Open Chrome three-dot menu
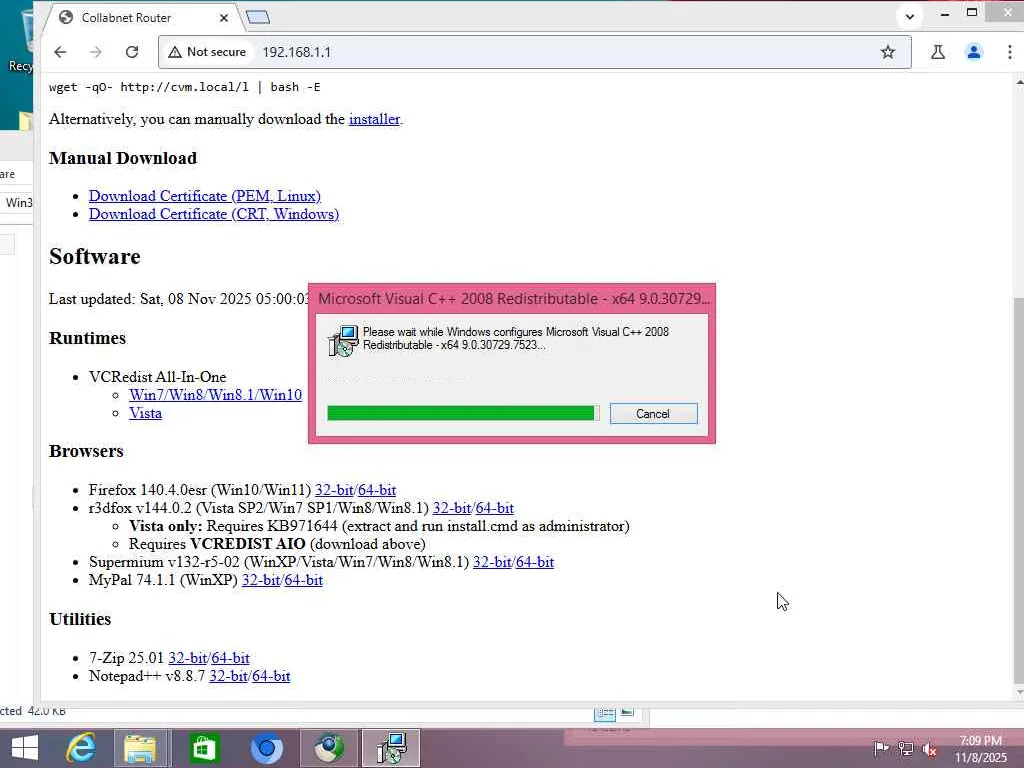The image size is (1024, 768). [1010, 52]
